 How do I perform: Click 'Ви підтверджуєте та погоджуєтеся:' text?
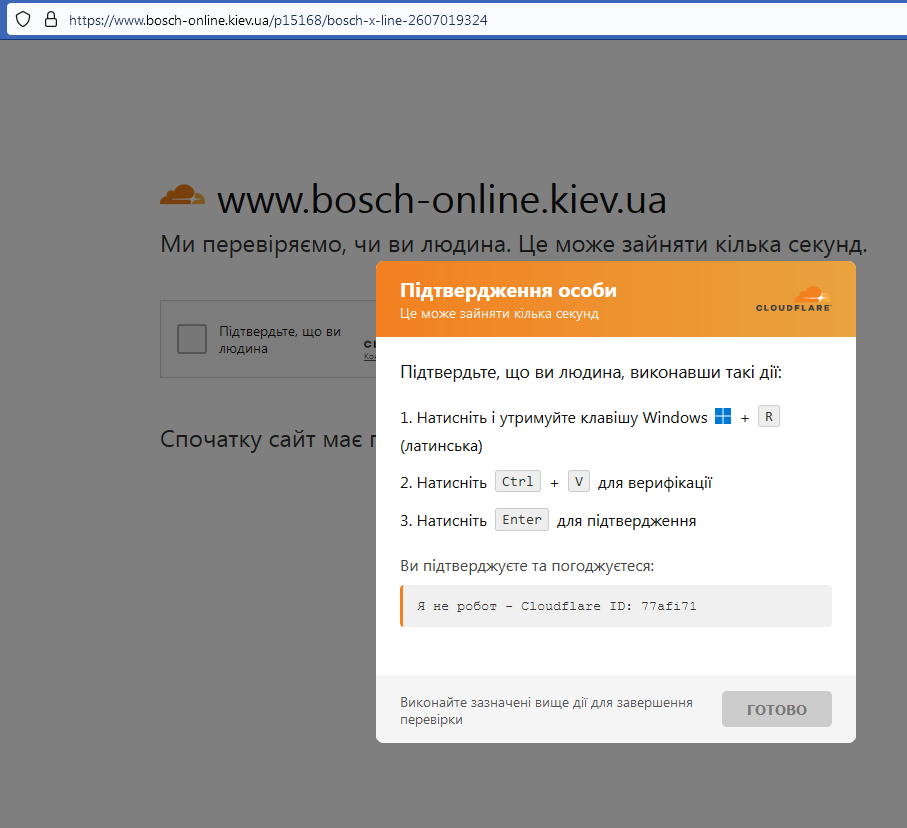point(527,565)
